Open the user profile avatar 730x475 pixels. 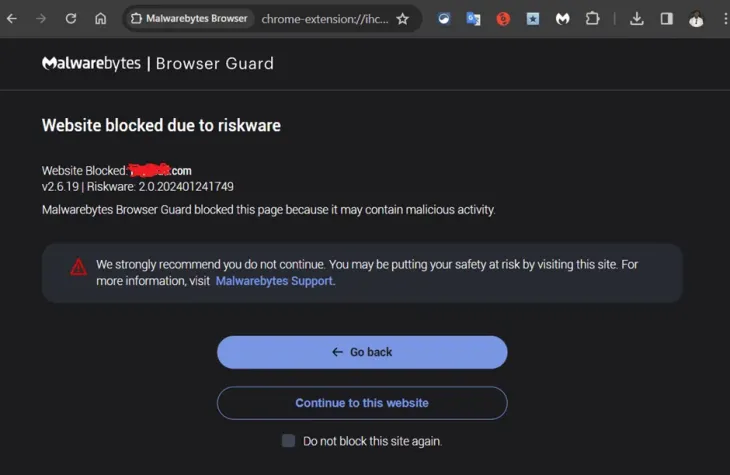[x=696, y=19]
